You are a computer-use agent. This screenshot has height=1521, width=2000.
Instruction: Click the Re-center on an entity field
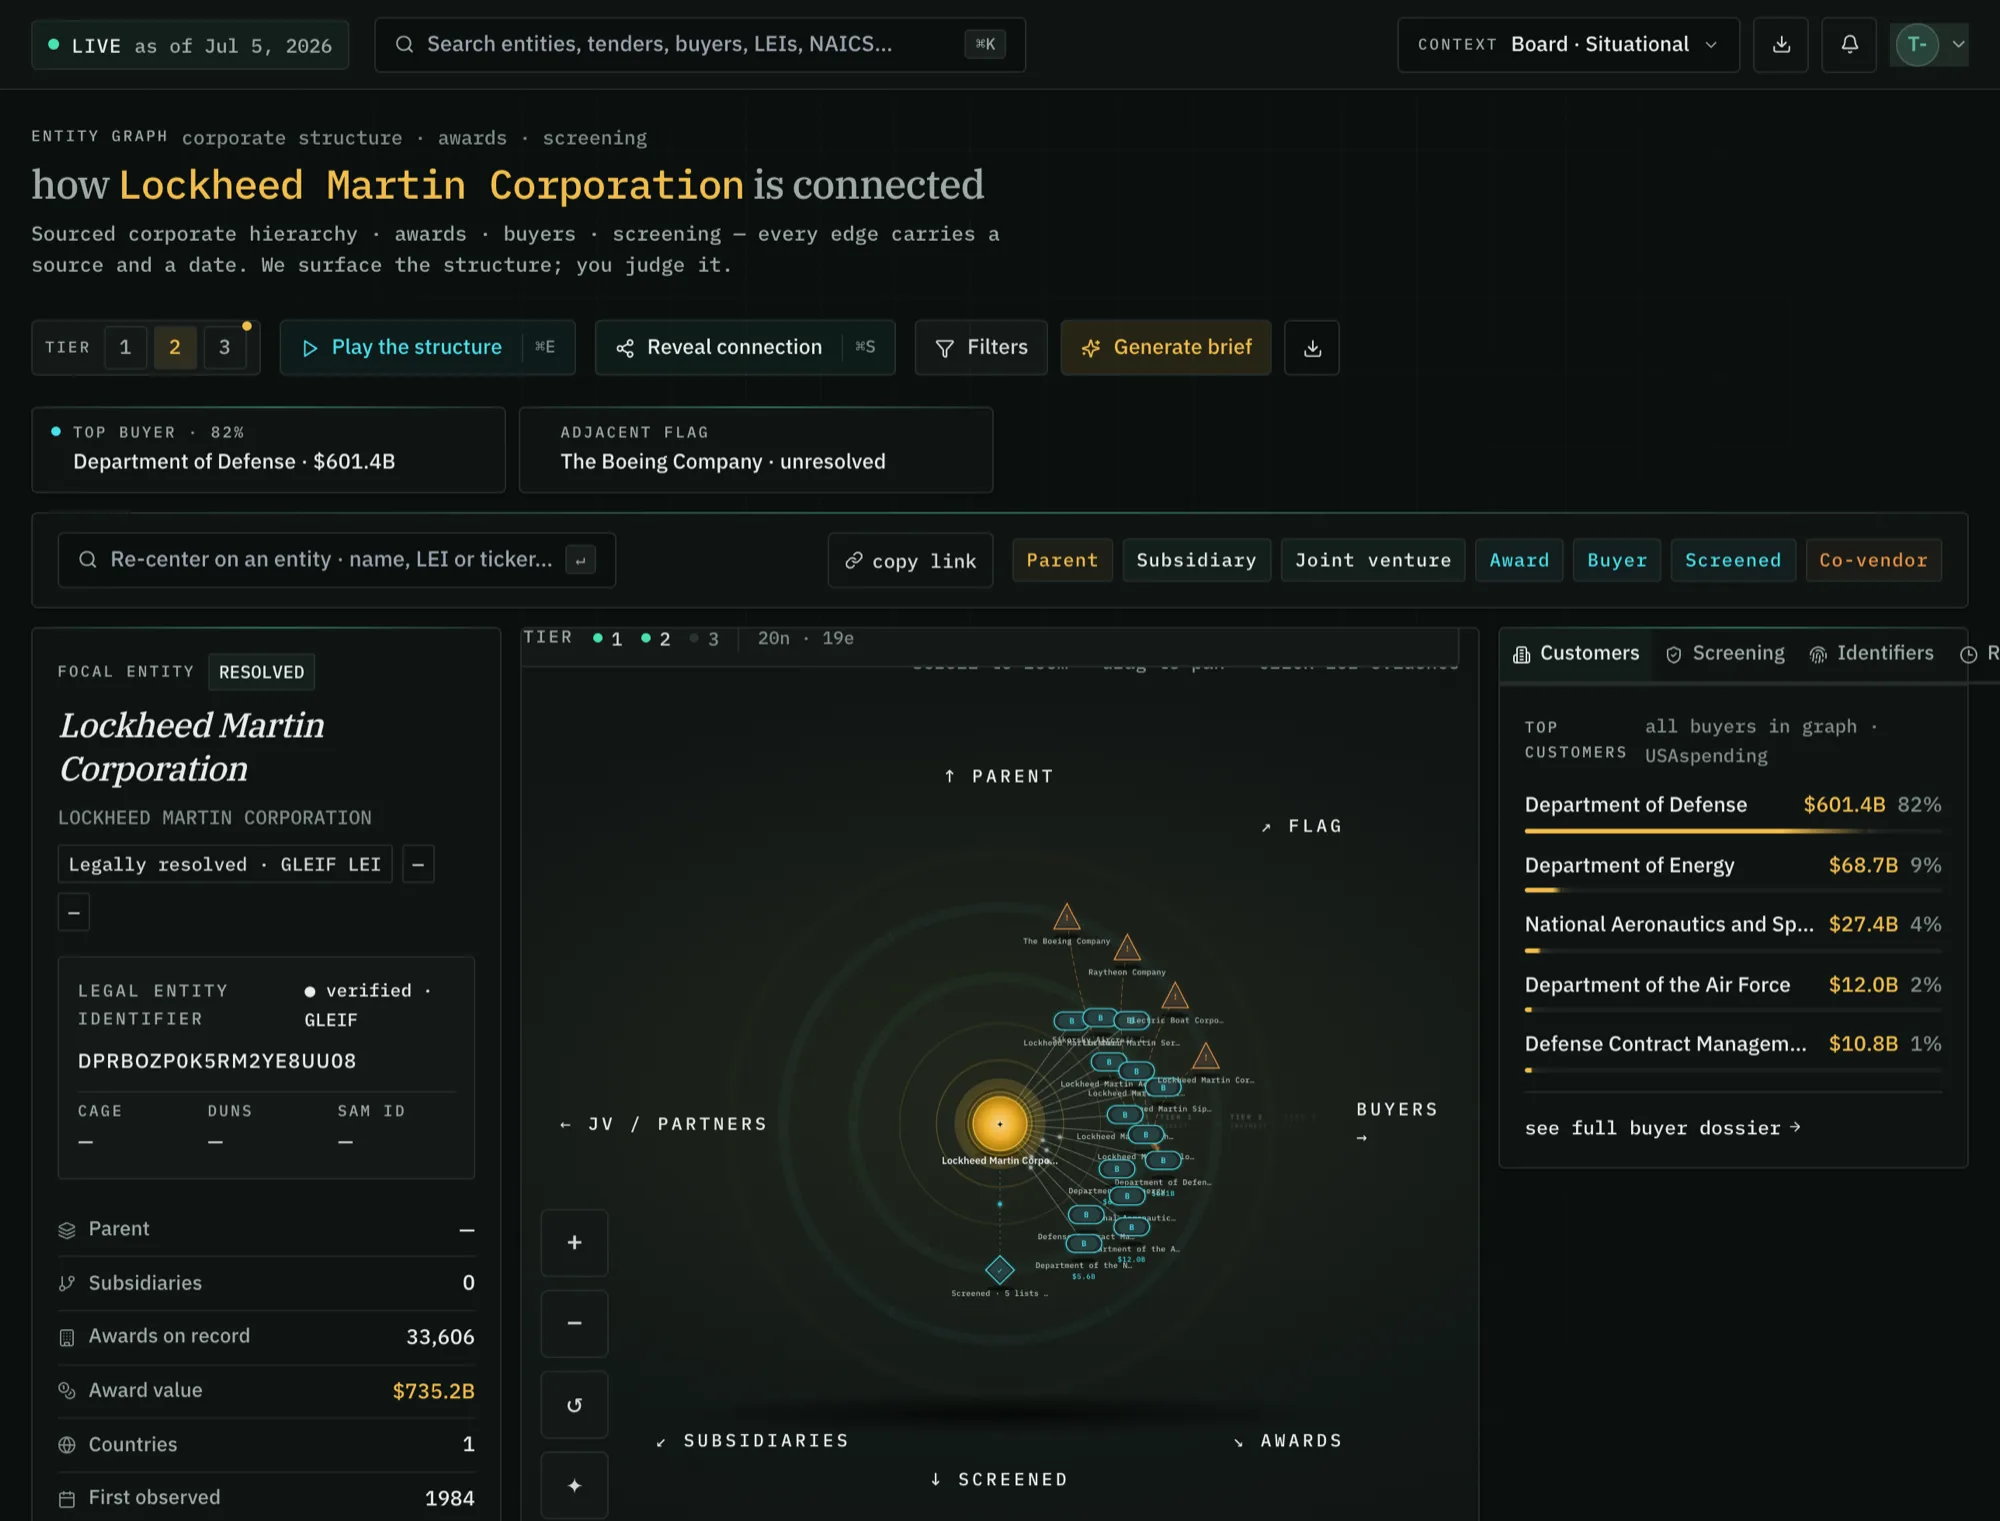tap(337, 560)
